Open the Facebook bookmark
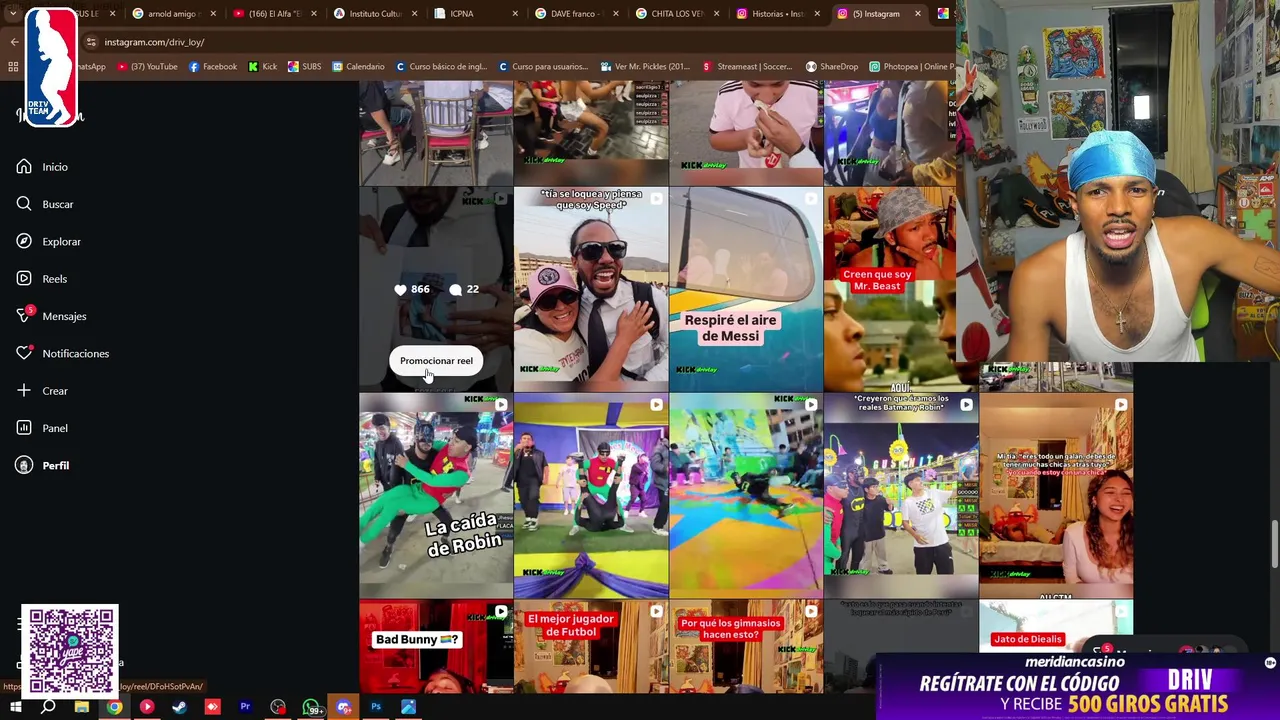This screenshot has width=1280, height=720. click(213, 67)
